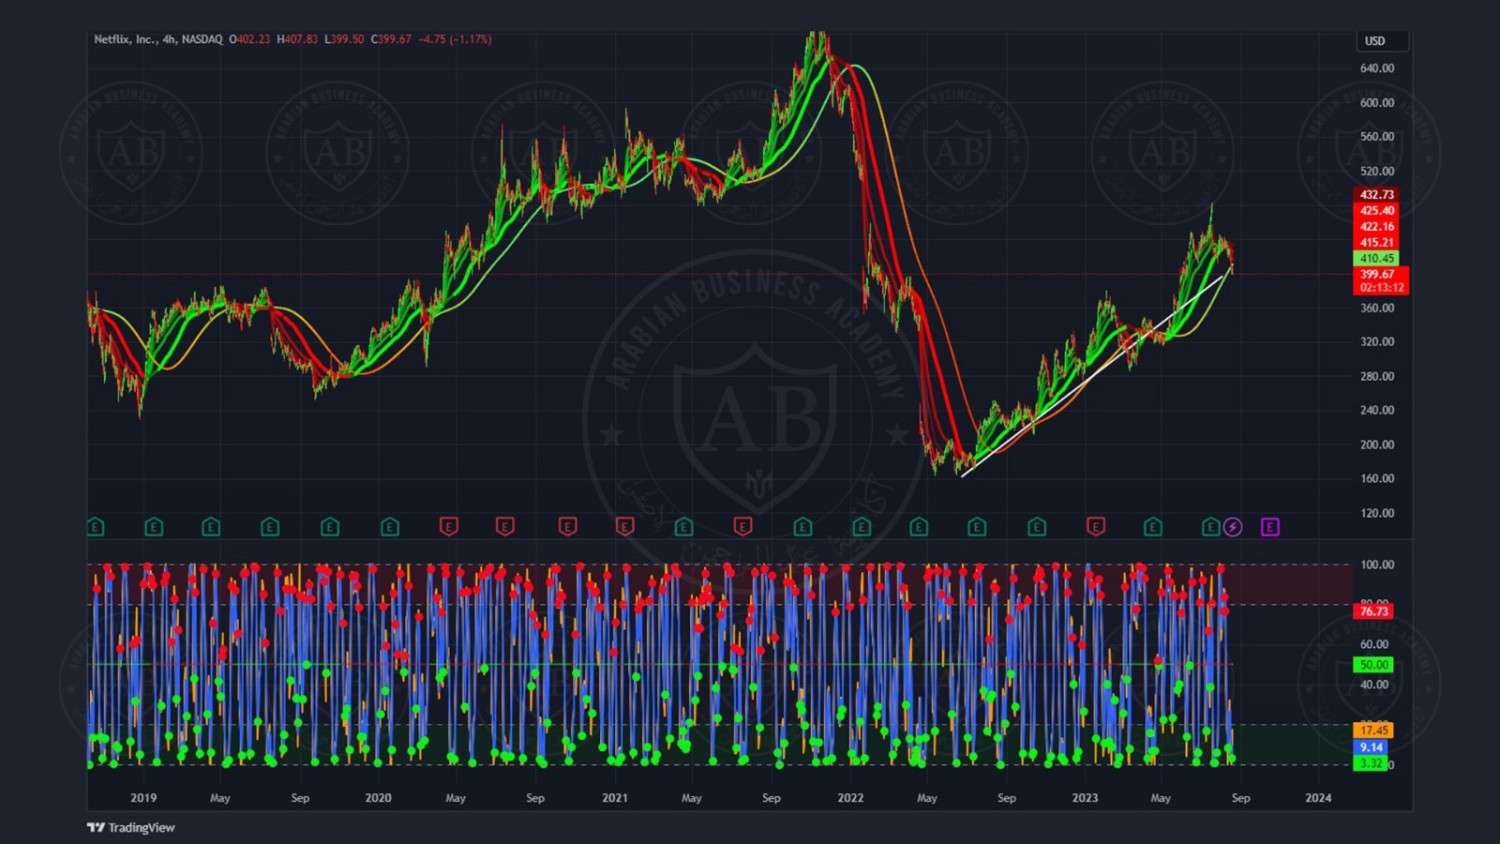Click the 560.00 price axis label
This screenshot has width=1500, height=844.
pyautogui.click(x=1377, y=137)
